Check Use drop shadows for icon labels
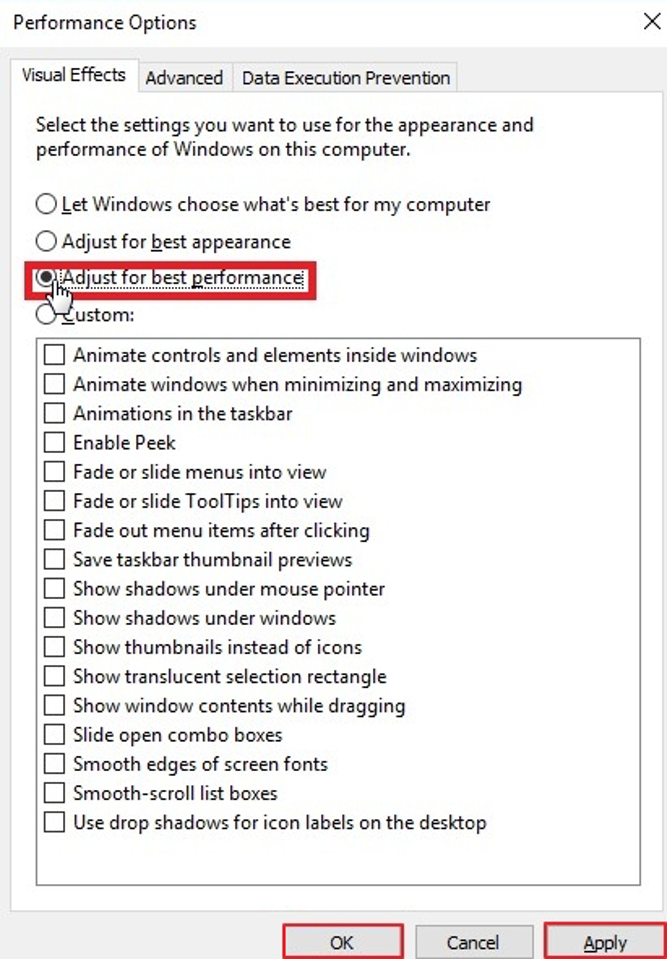 [x=55, y=823]
